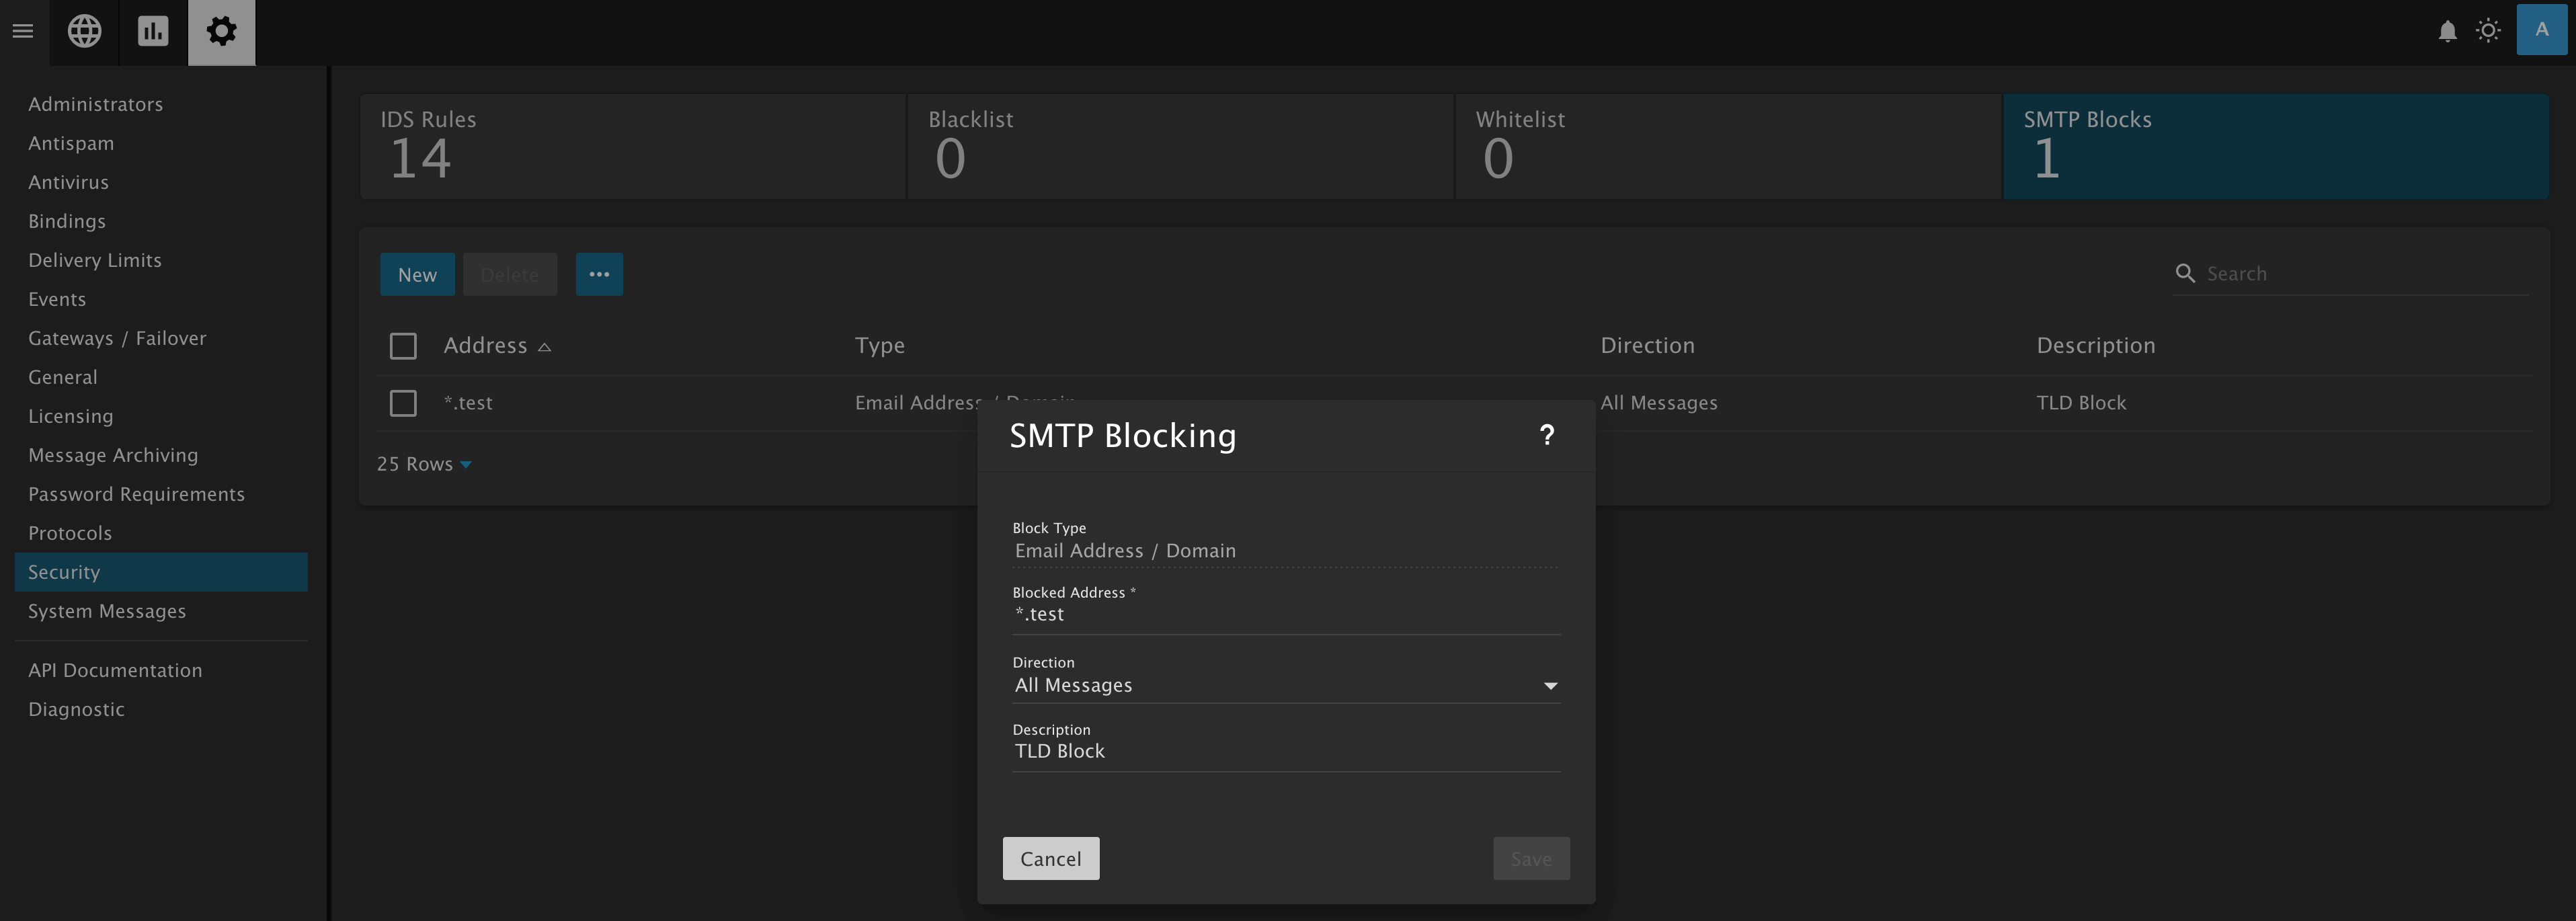Switch to the IDS Rules tab
The width and height of the screenshot is (2576, 921).
coord(632,146)
